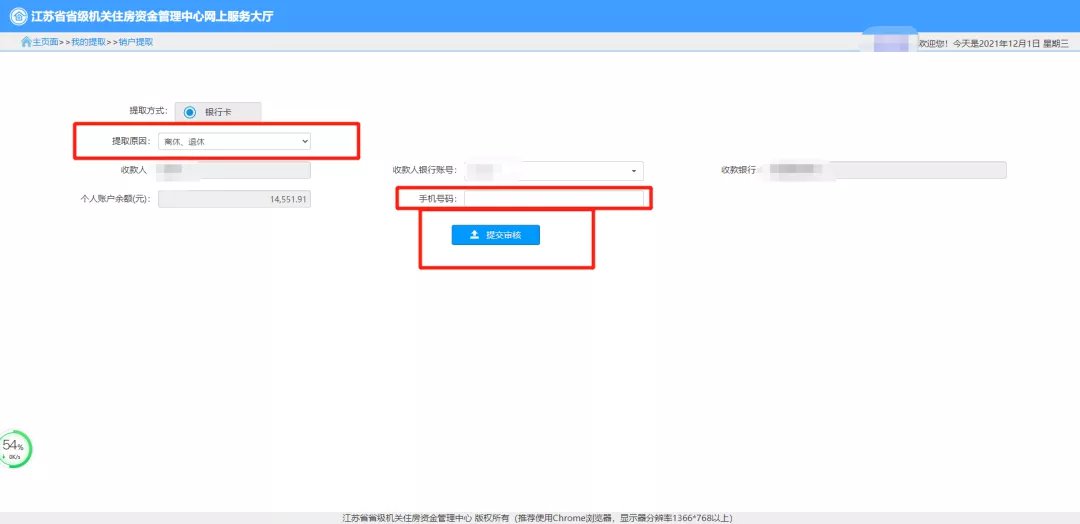Navigate to 我的提取 in the breadcrumb
This screenshot has width=1080, height=524.
tap(88, 42)
